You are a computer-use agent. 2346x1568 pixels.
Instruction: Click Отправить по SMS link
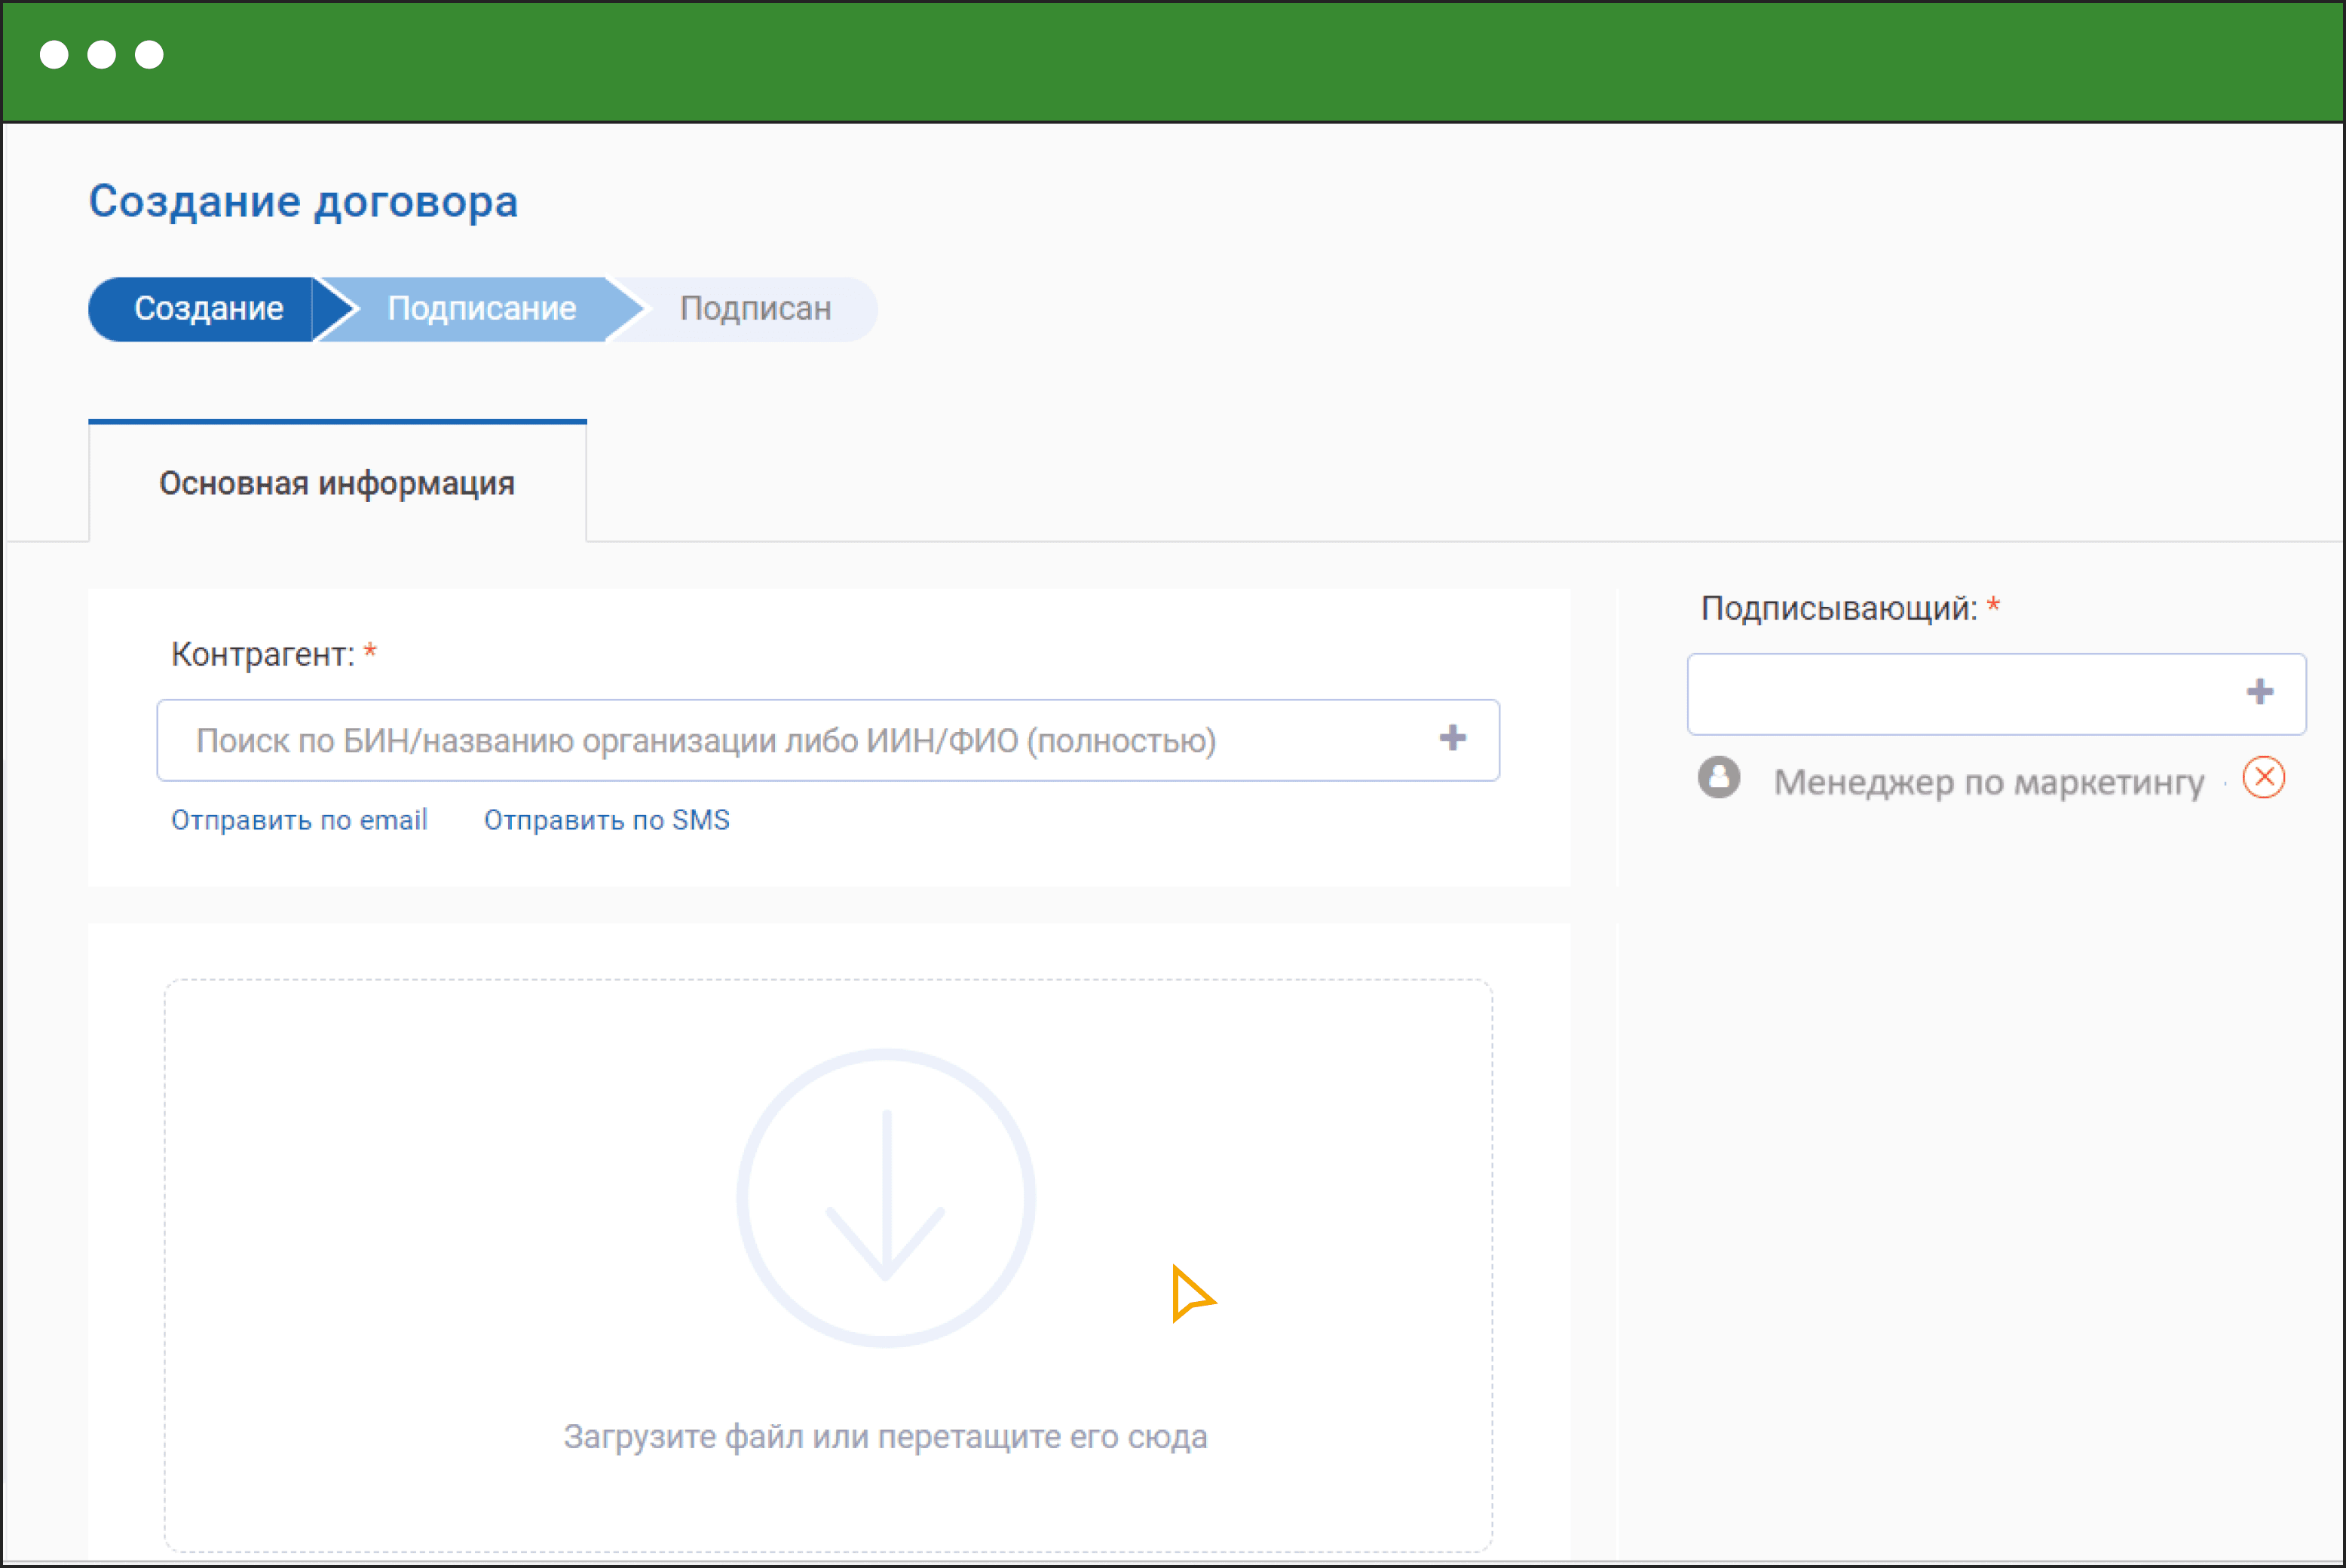606,820
